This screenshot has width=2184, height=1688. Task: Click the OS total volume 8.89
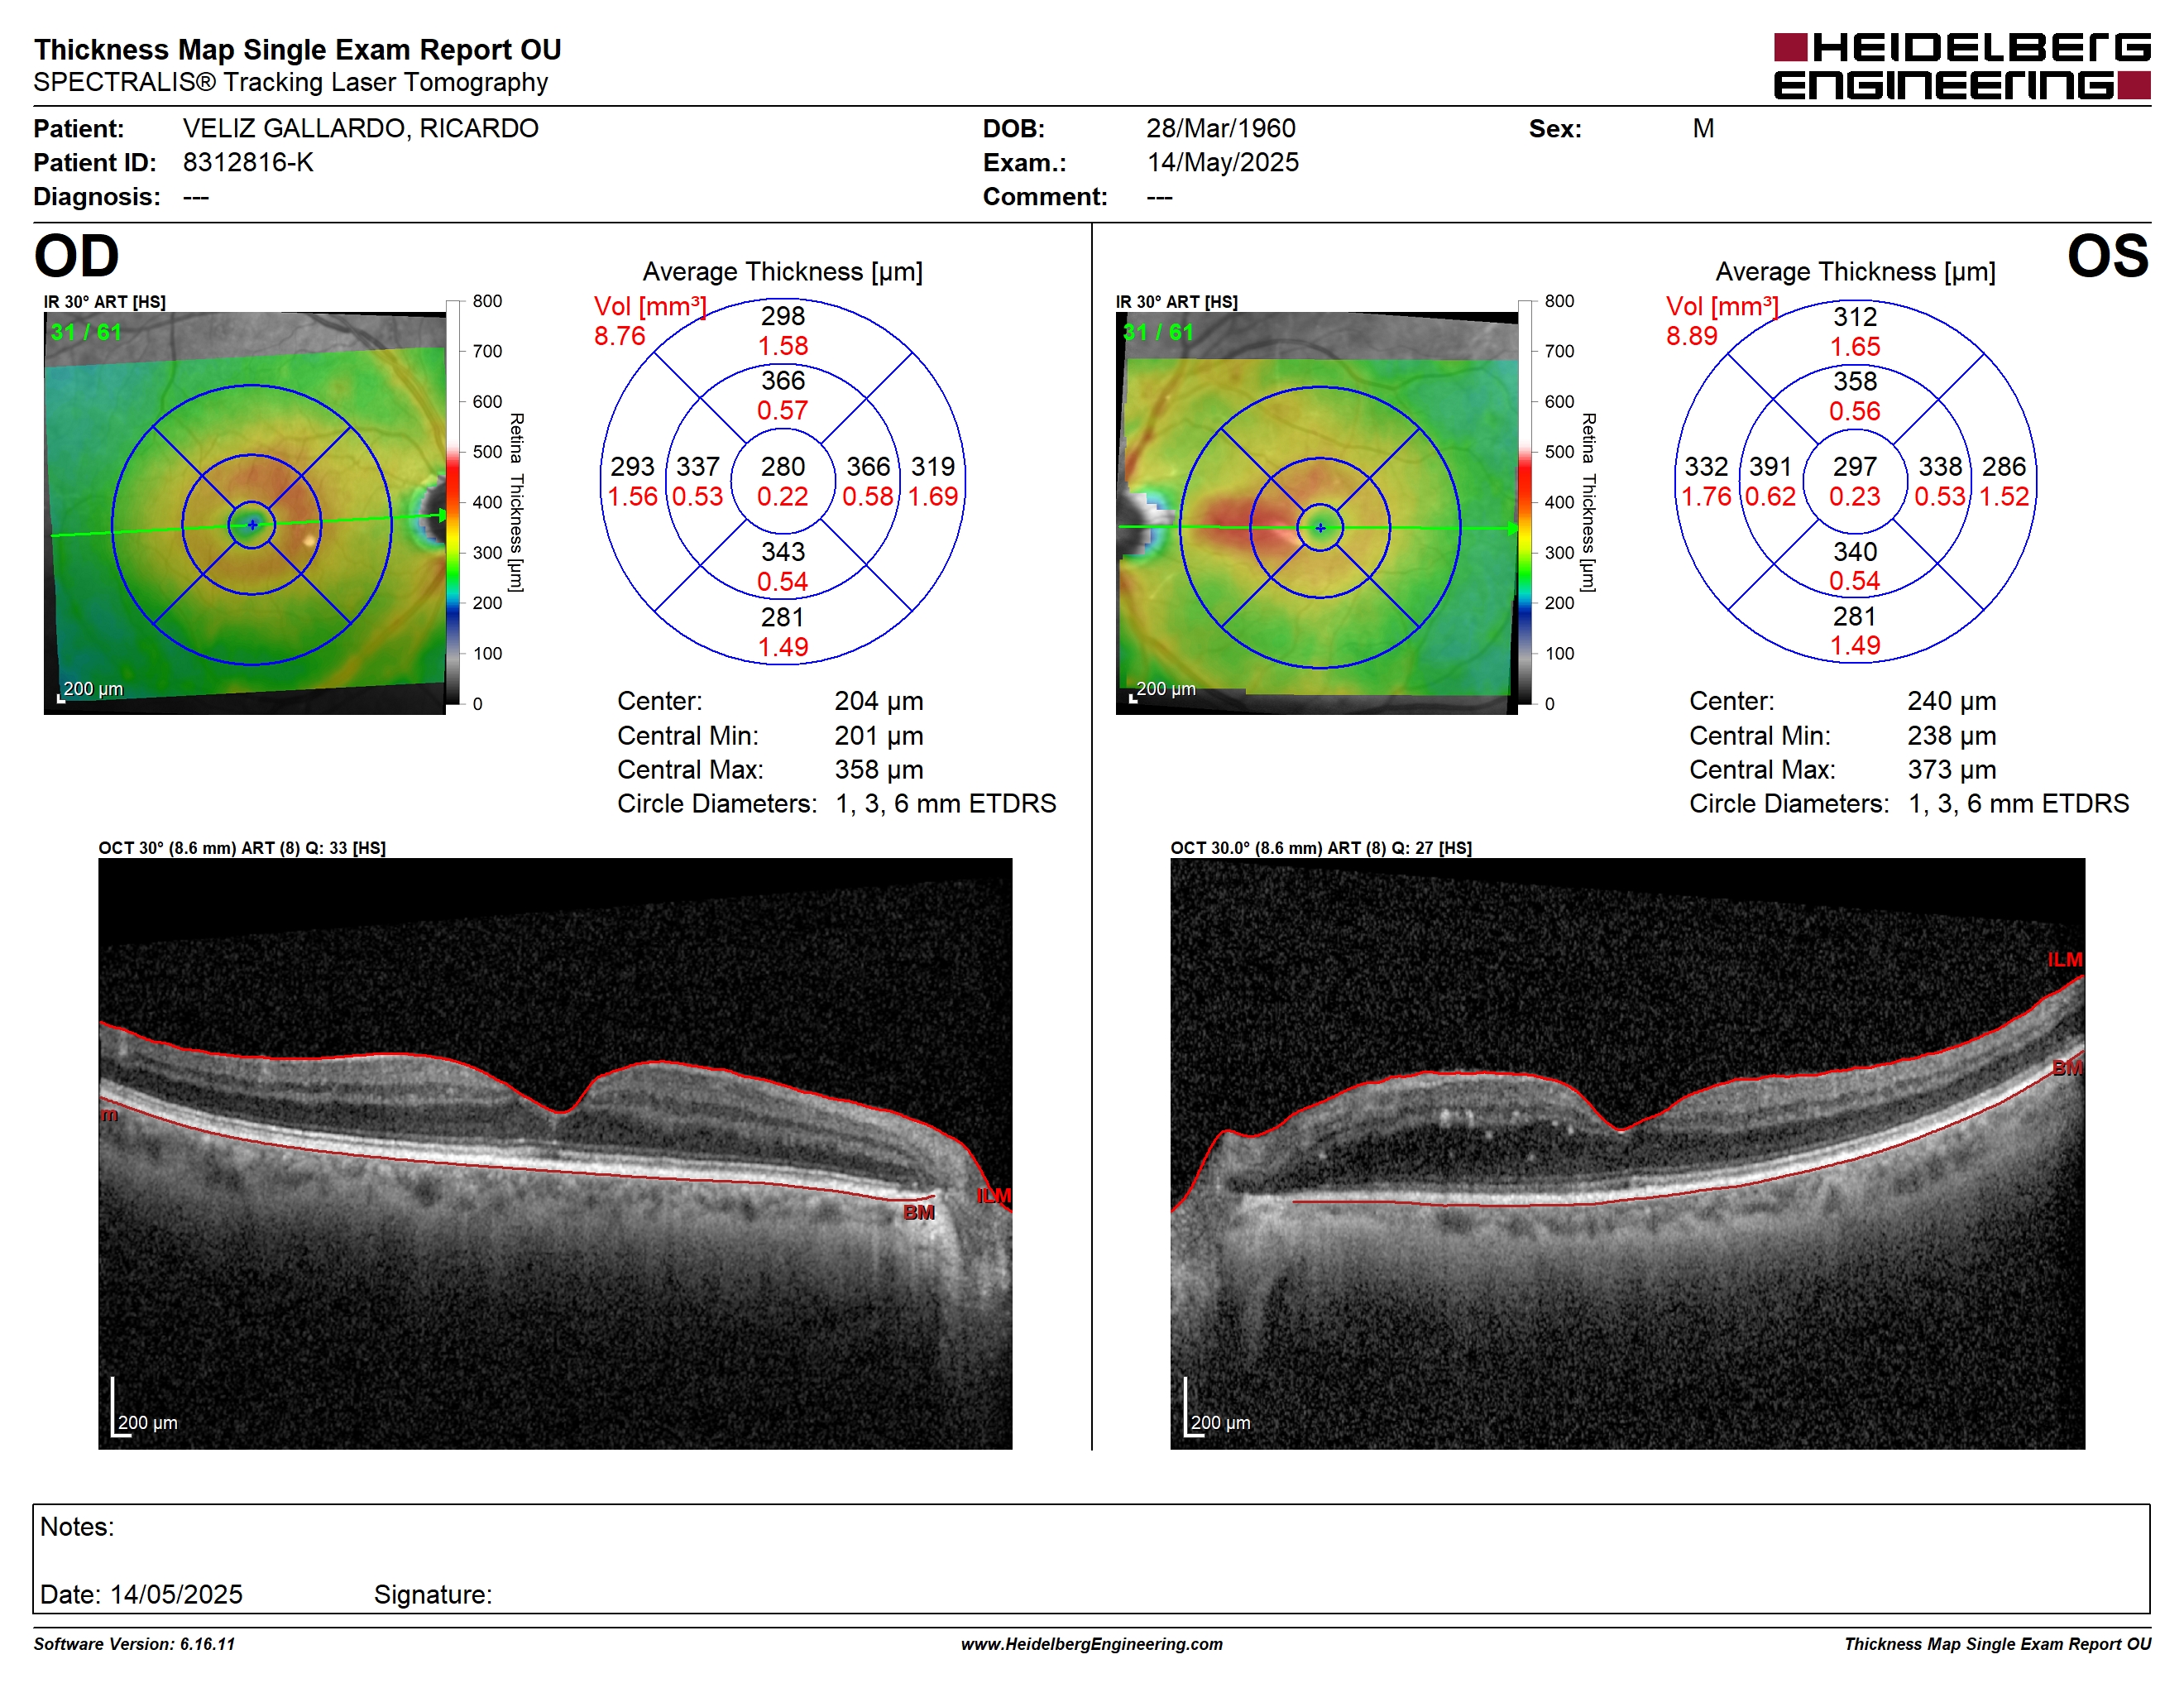[x=1692, y=336]
